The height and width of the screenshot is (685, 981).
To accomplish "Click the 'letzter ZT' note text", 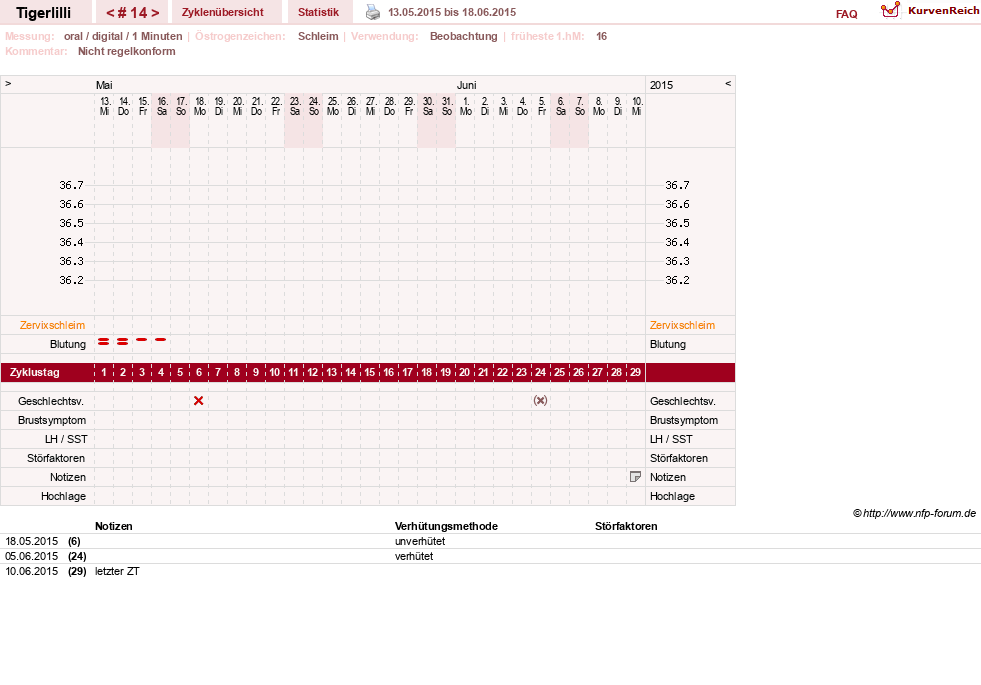I will tap(117, 571).
